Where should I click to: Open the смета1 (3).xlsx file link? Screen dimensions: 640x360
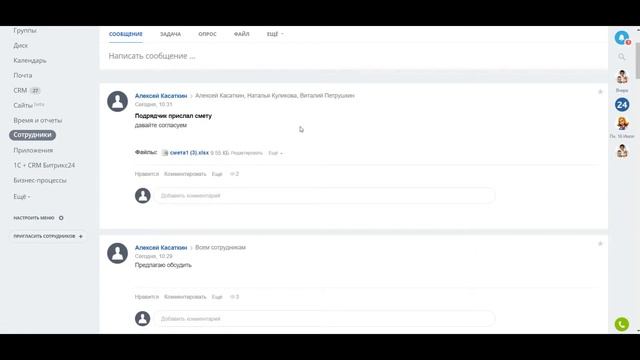click(189, 153)
